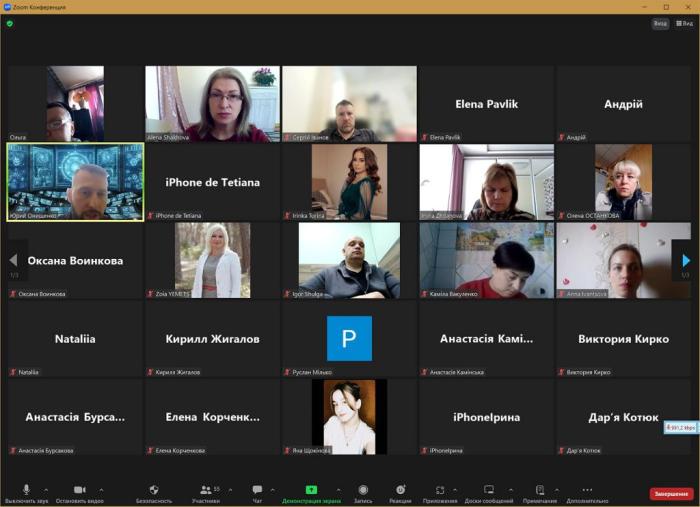Open the Notes (Примечания) icon
This screenshot has height=507, width=700.
point(540,489)
